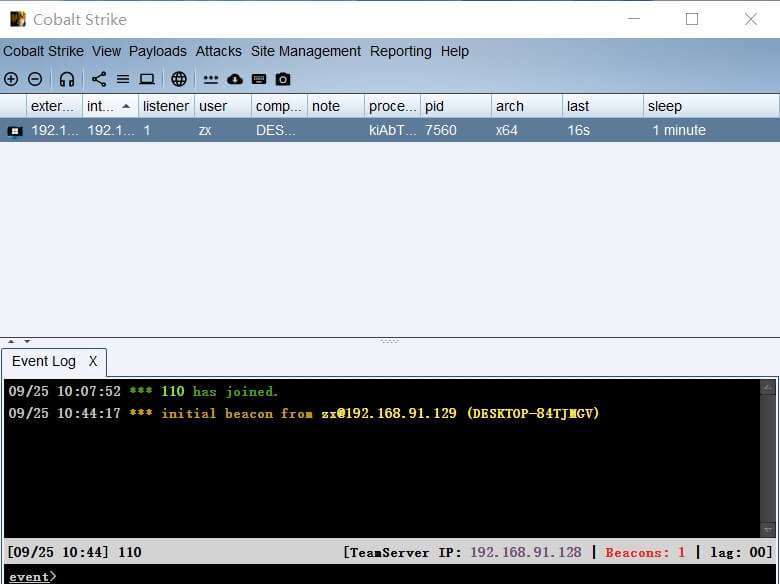Close the Event Log tab with X
The height and width of the screenshot is (584, 780).
click(93, 361)
